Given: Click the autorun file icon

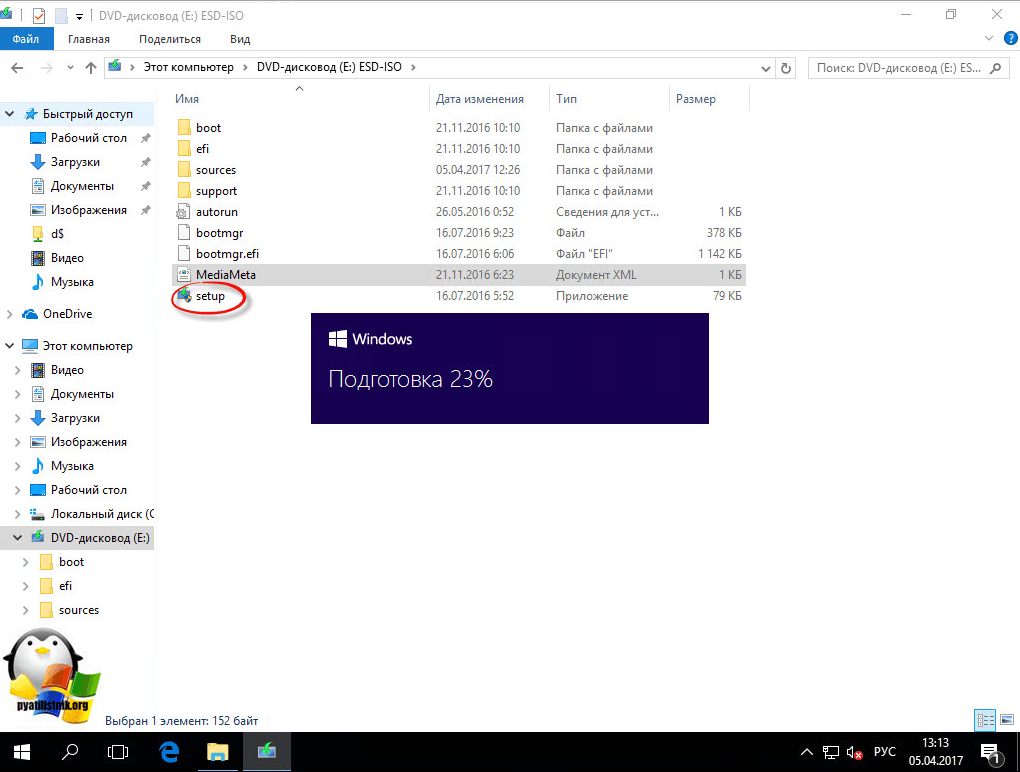Looking at the screenshot, I should pyautogui.click(x=183, y=212).
